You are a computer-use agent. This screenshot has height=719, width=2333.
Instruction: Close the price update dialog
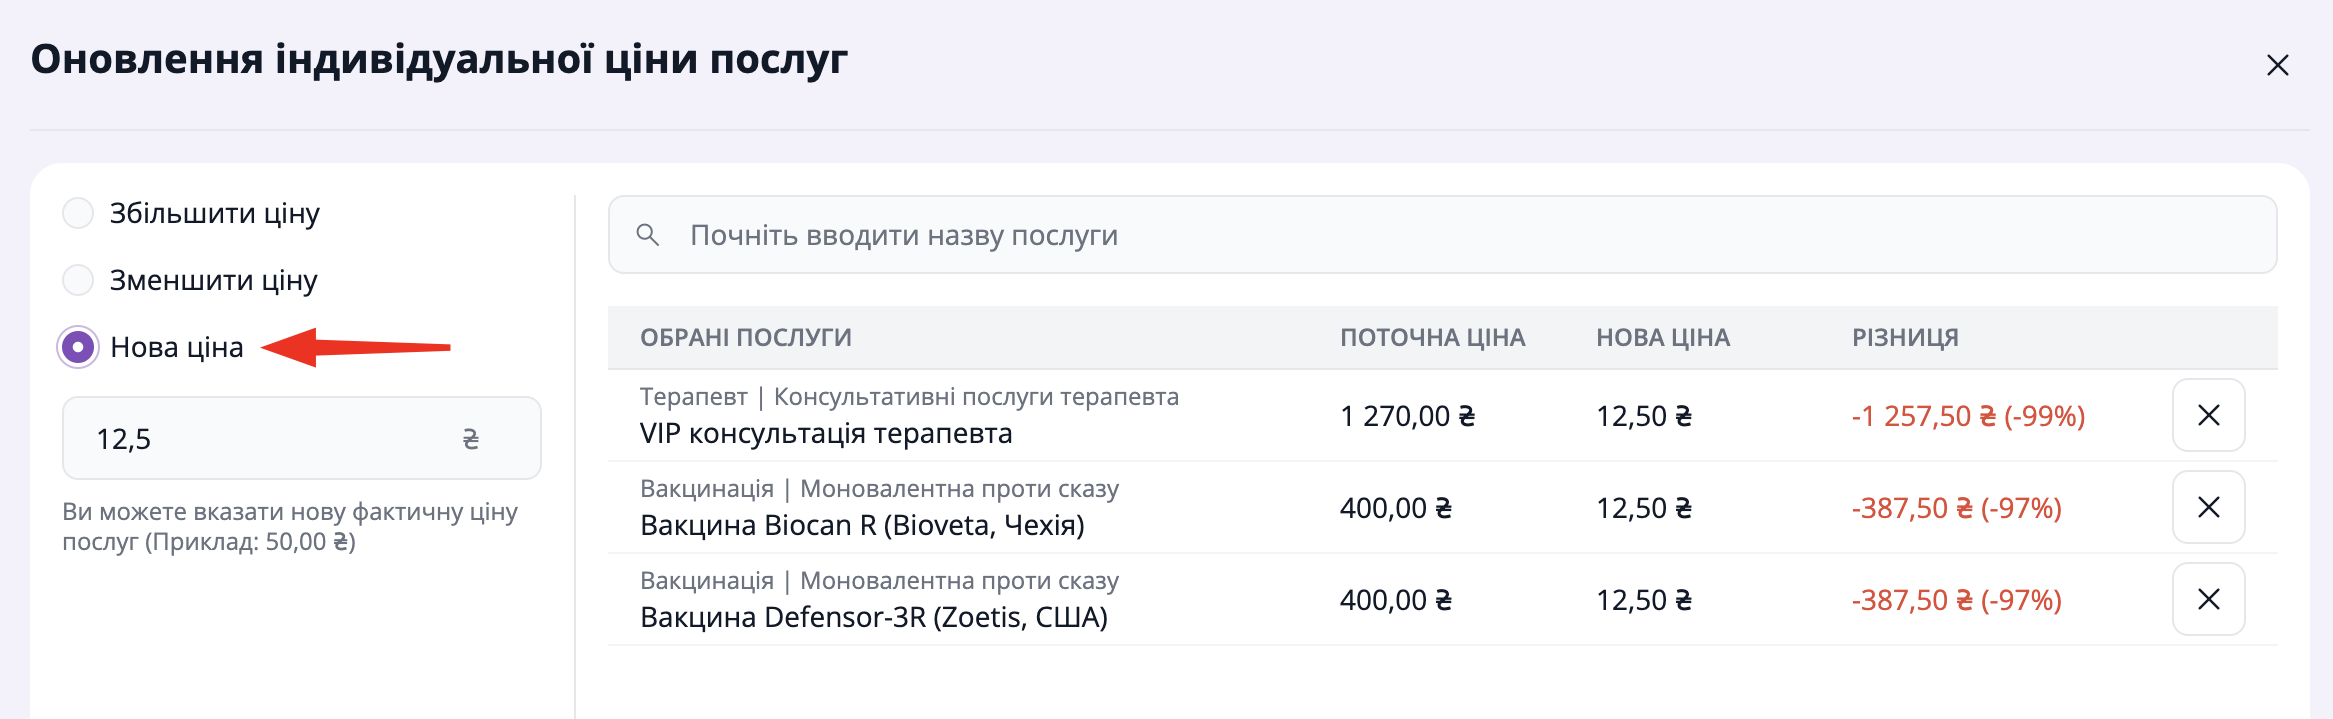click(x=2277, y=66)
